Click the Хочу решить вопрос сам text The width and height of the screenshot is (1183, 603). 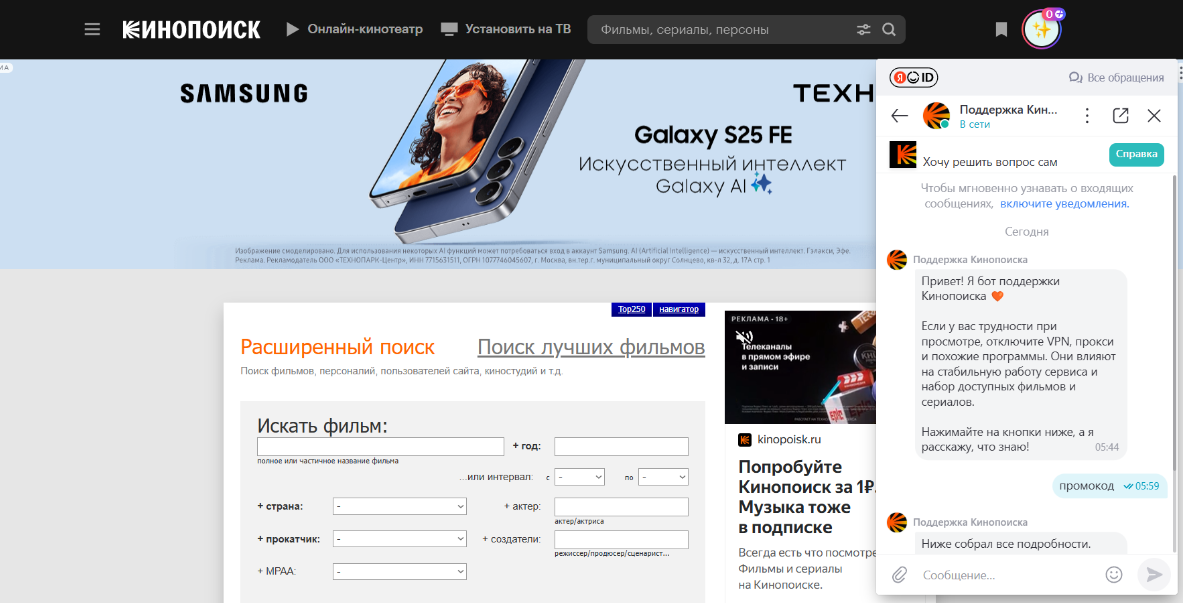pyautogui.click(x=990, y=162)
